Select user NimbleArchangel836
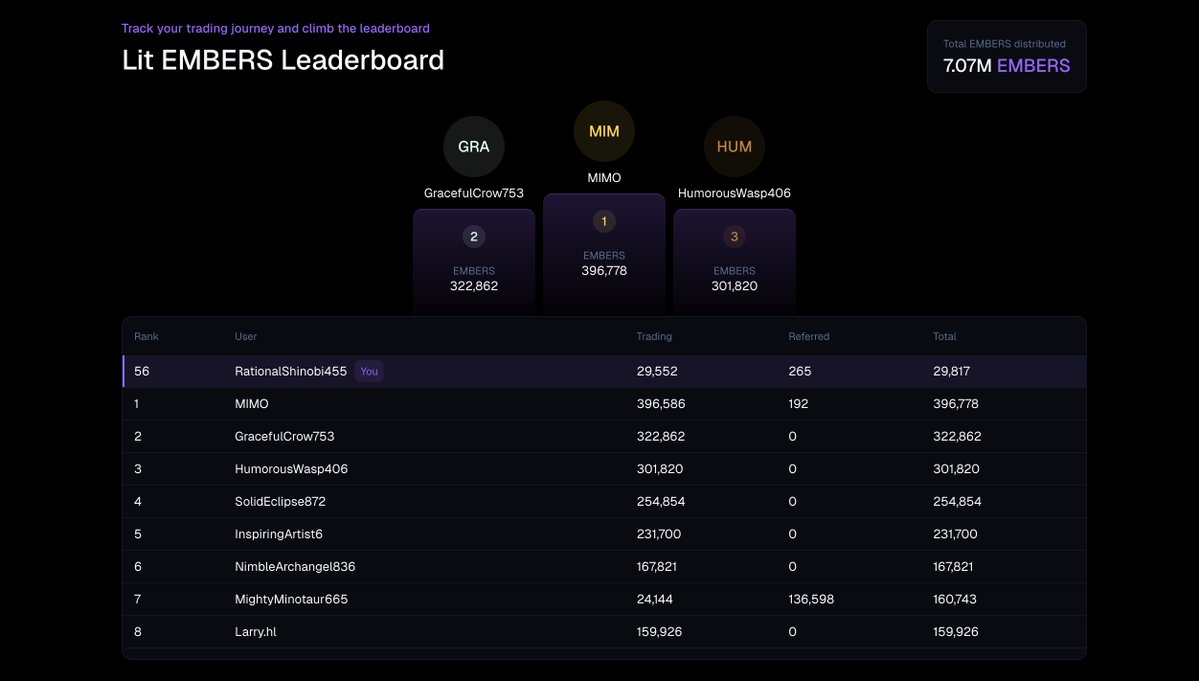 point(295,567)
